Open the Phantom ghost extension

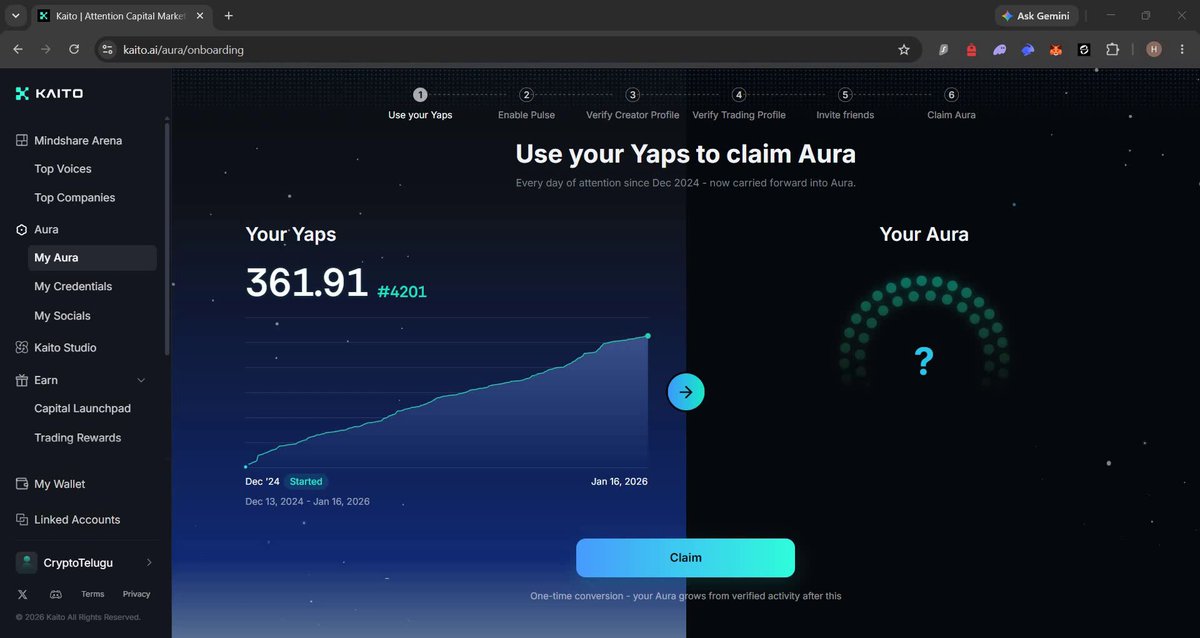point(999,49)
